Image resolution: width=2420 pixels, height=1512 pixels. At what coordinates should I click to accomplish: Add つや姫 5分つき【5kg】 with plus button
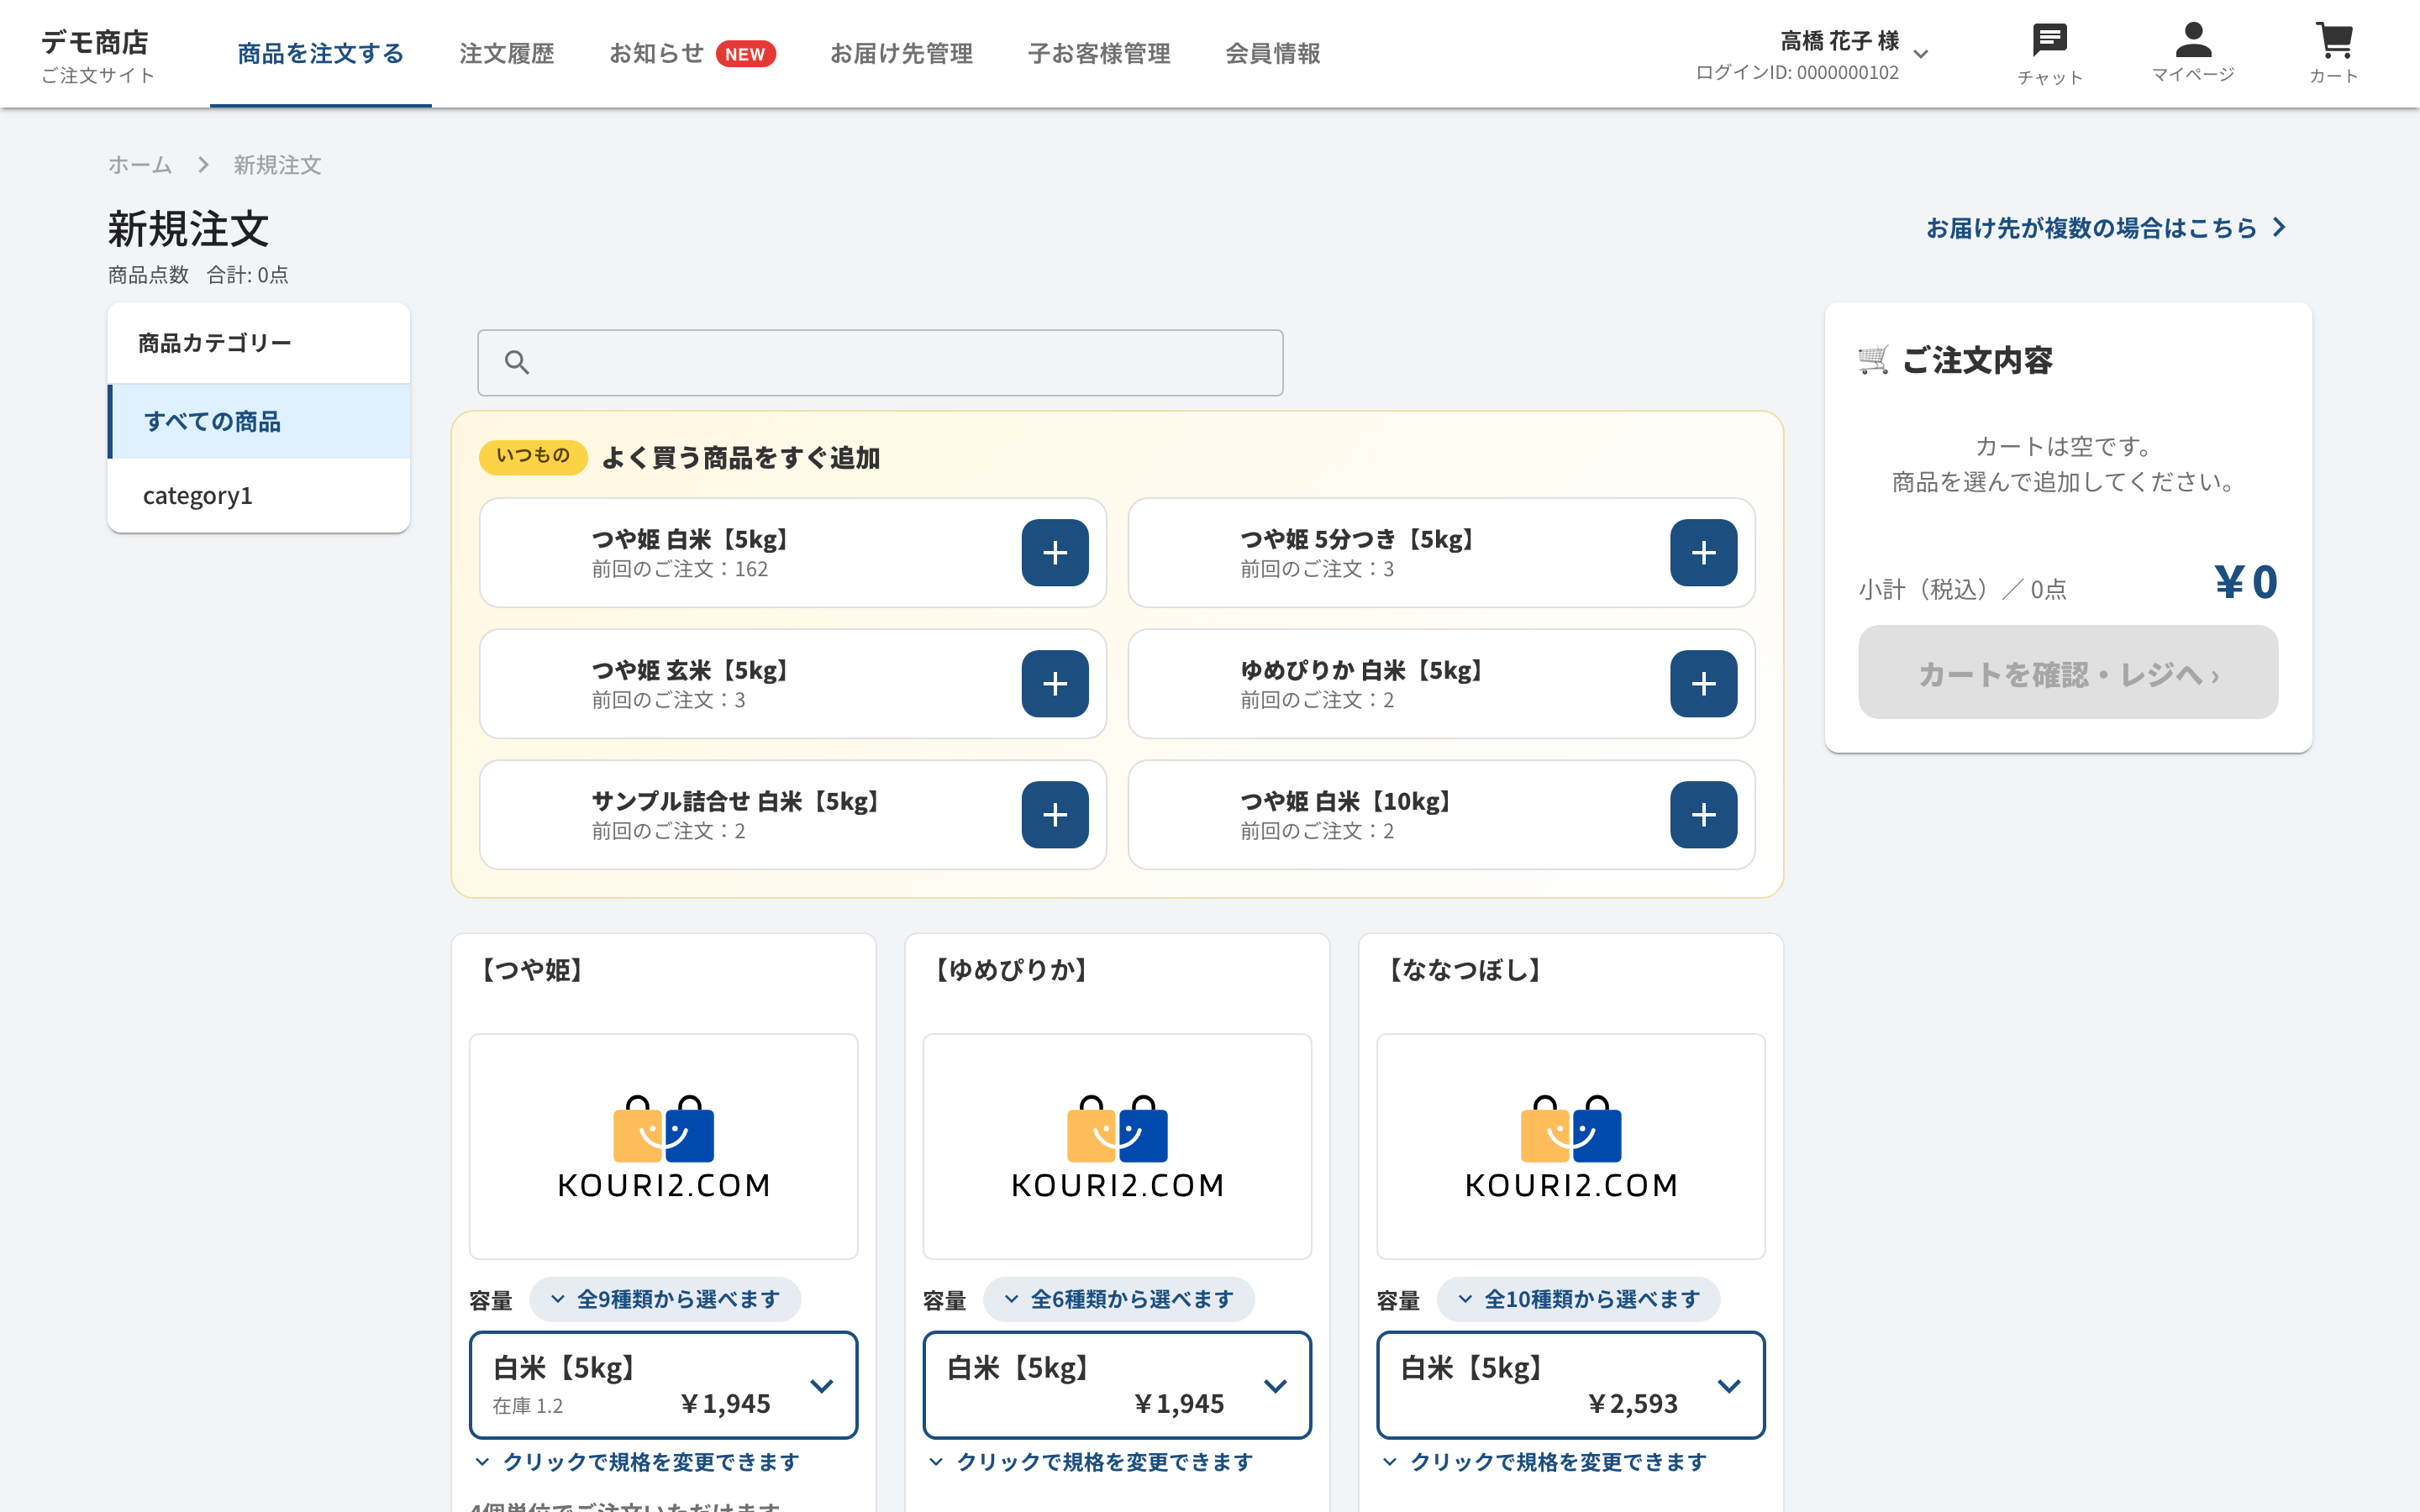[1703, 552]
